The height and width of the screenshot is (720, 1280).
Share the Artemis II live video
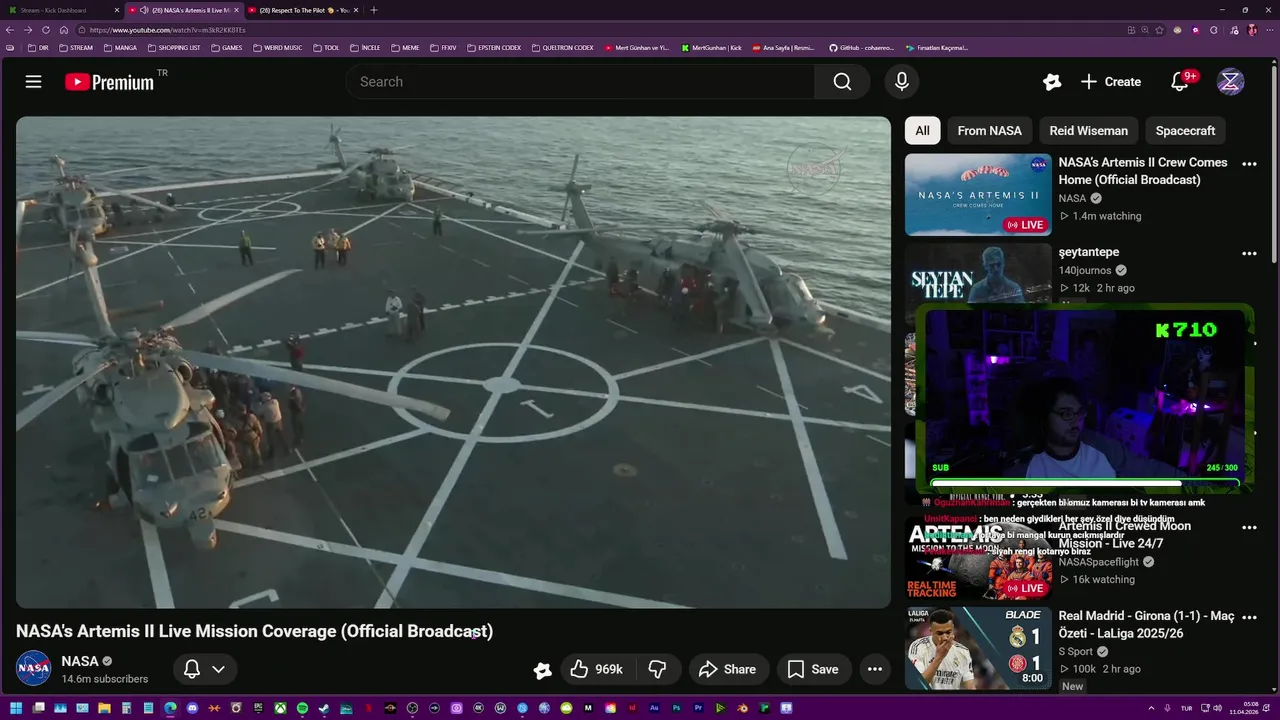[728, 669]
